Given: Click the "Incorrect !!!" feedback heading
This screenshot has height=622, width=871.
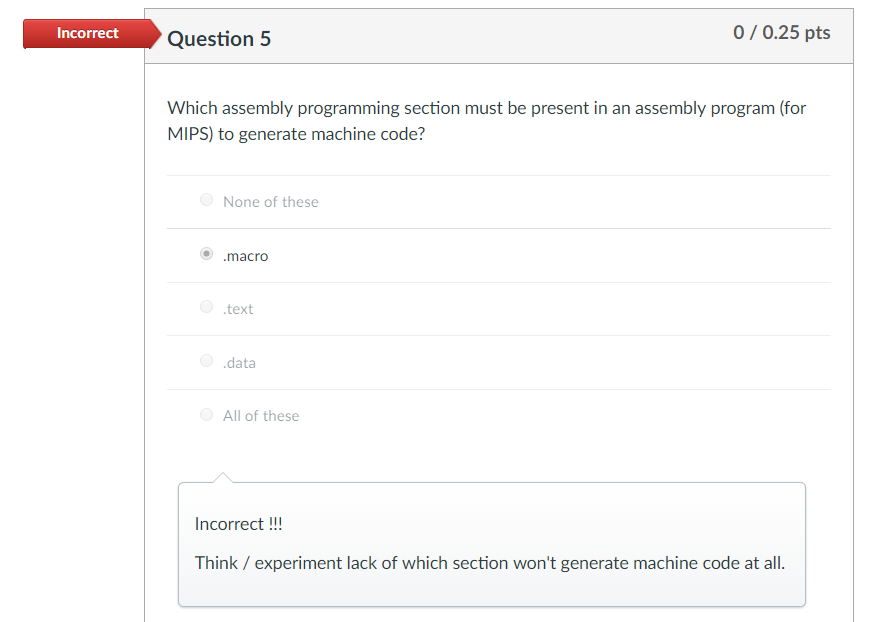Looking at the screenshot, I should click(238, 523).
